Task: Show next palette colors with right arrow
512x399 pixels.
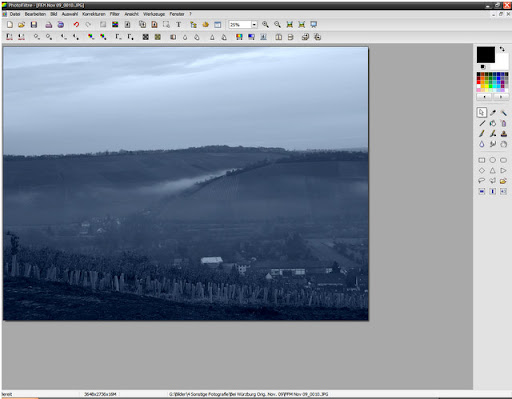Action: point(501,97)
